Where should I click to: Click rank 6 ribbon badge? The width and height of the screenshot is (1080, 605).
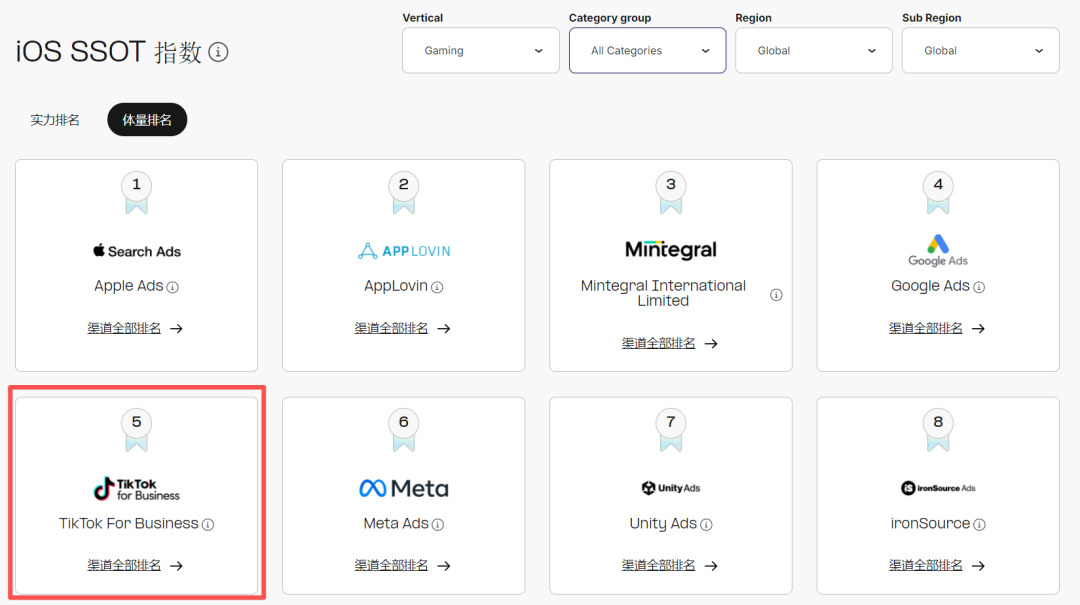click(404, 431)
